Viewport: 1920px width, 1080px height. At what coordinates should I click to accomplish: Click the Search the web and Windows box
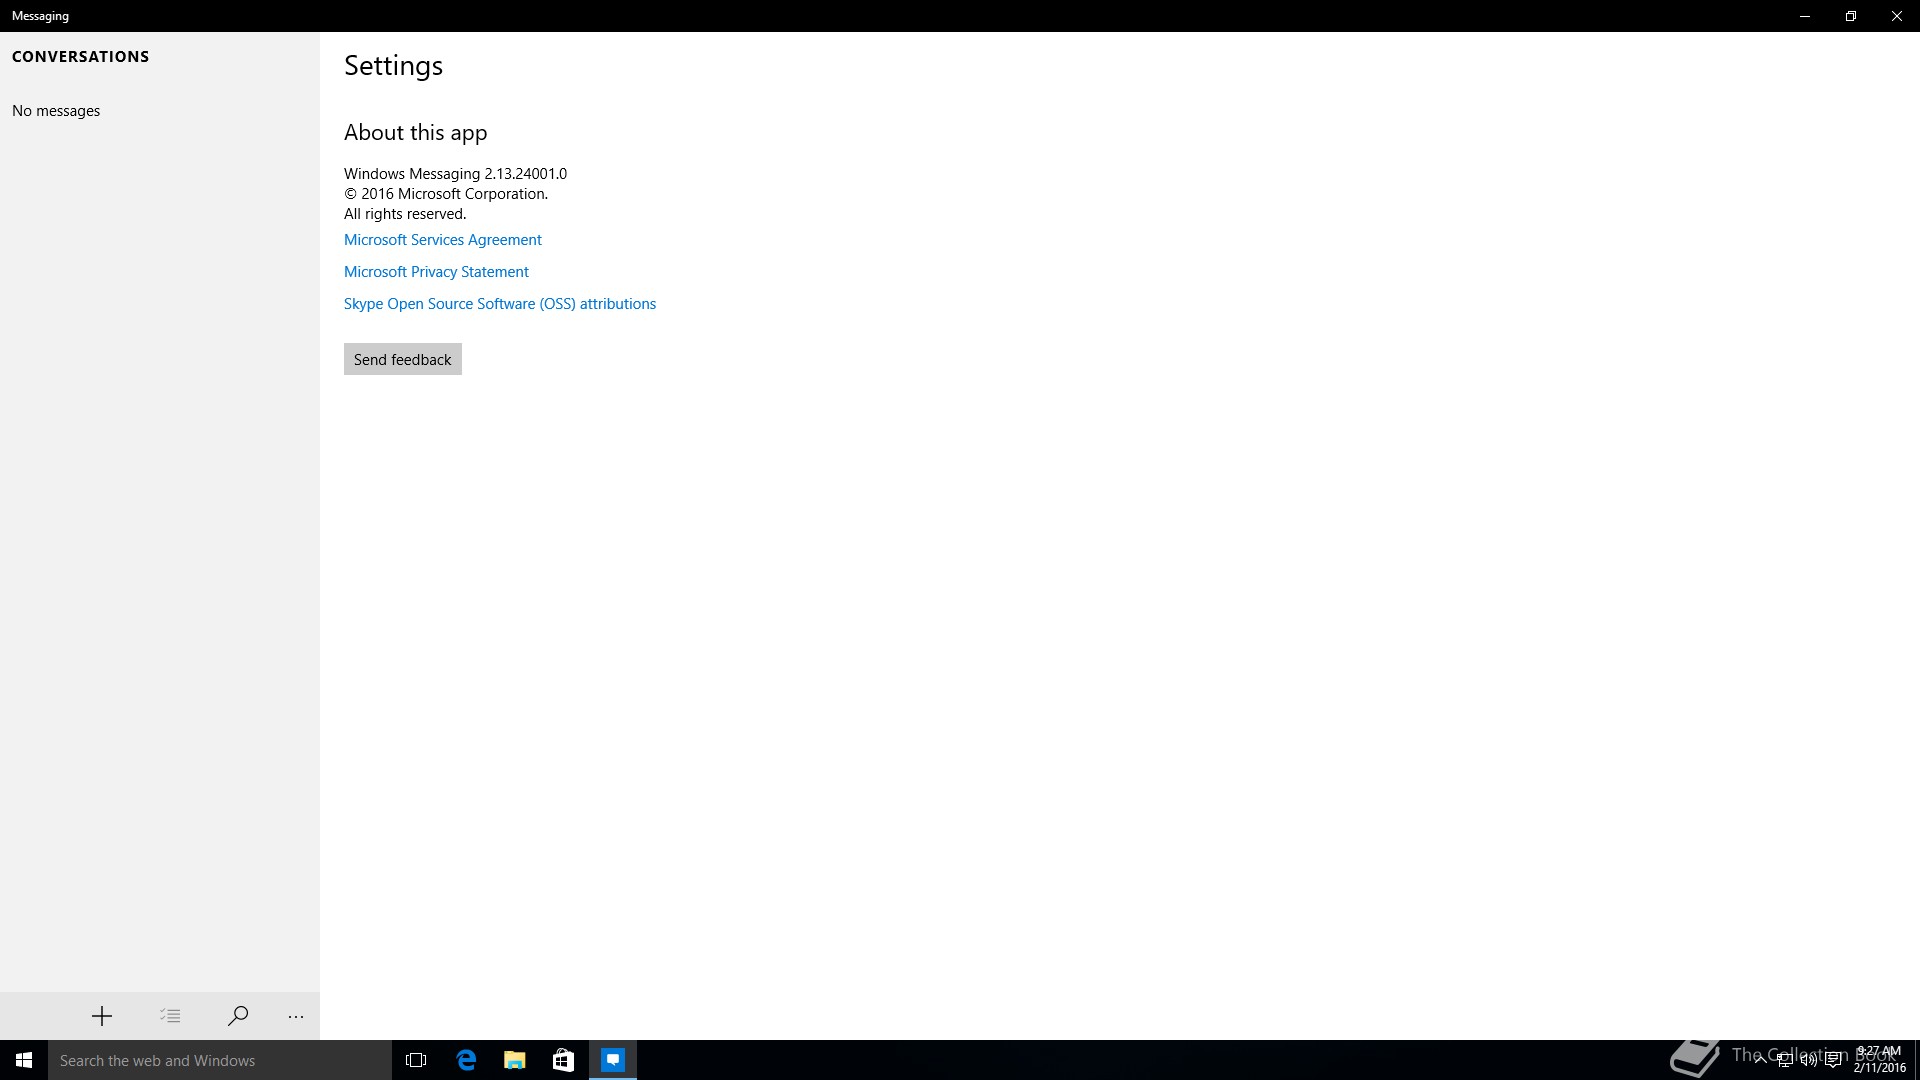(x=220, y=1060)
